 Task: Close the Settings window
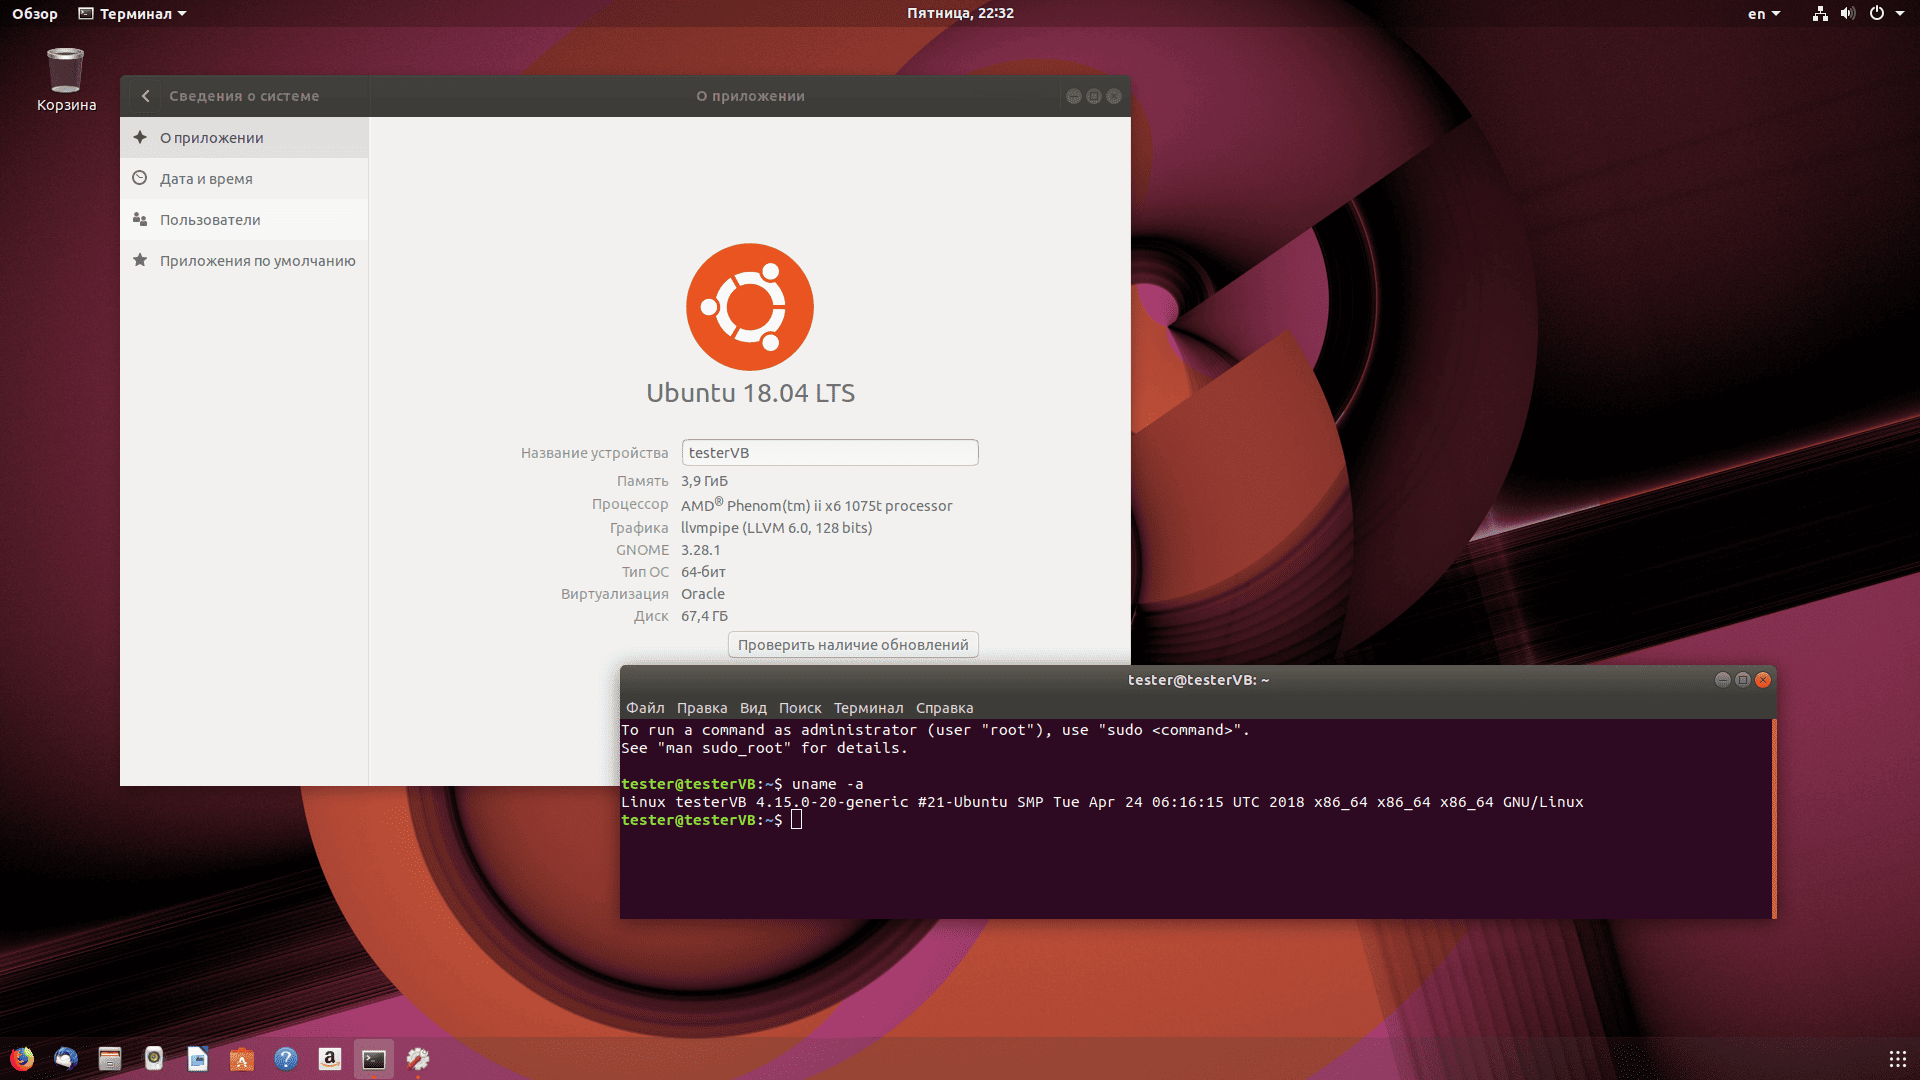pyautogui.click(x=1114, y=96)
